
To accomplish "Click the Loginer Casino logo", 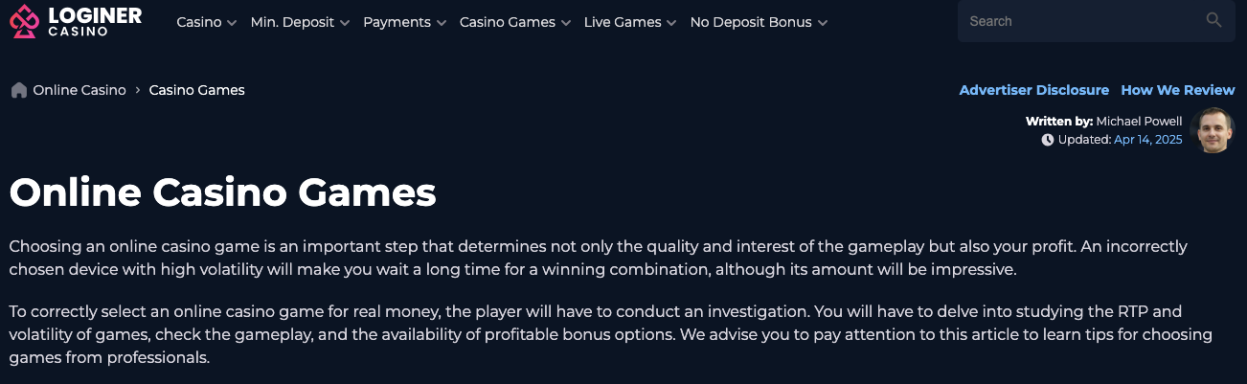I will (x=76, y=21).
